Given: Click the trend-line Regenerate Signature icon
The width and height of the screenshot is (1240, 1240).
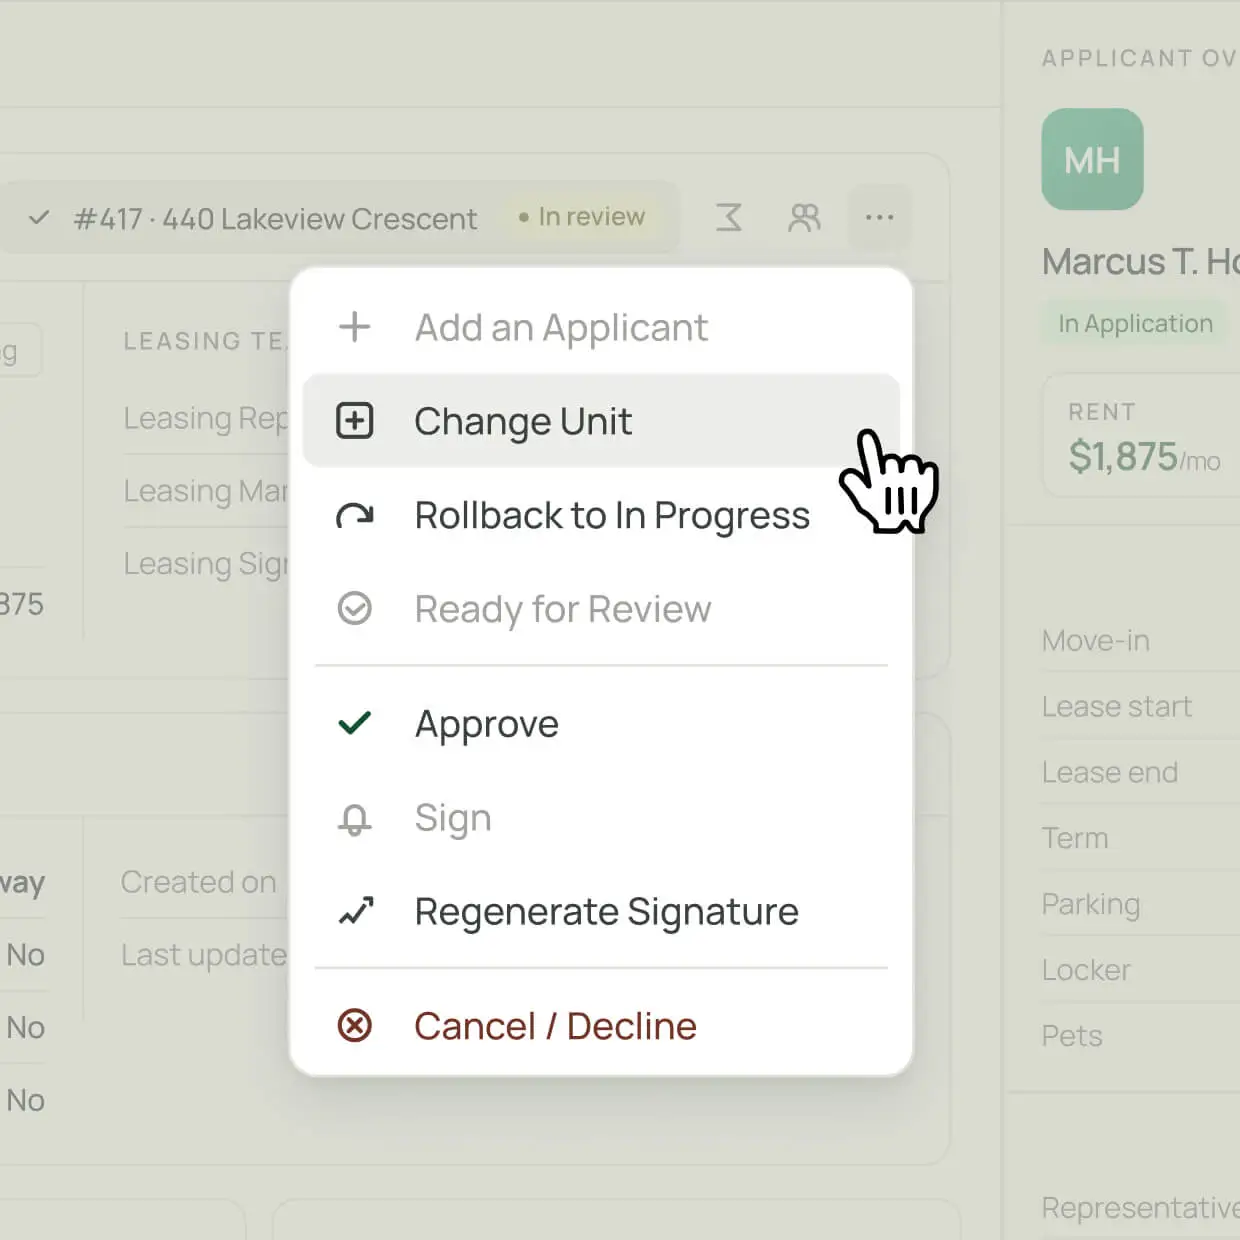Looking at the screenshot, I should 355,911.
